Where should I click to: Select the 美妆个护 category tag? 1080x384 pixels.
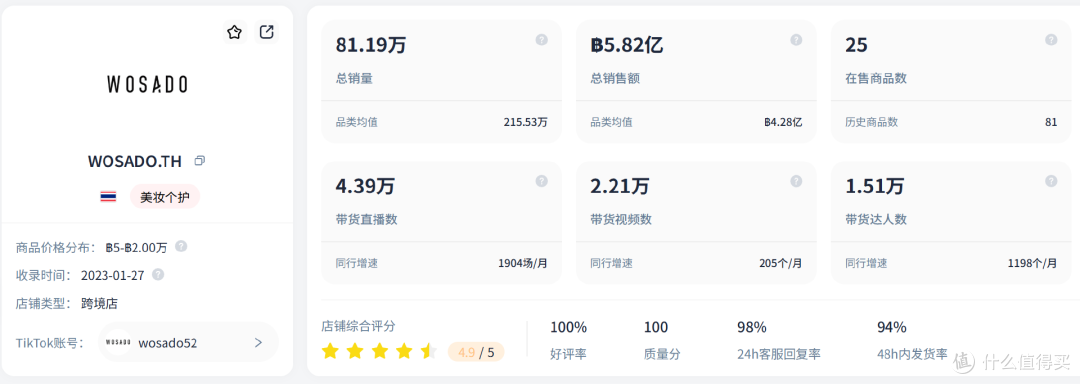coord(165,197)
